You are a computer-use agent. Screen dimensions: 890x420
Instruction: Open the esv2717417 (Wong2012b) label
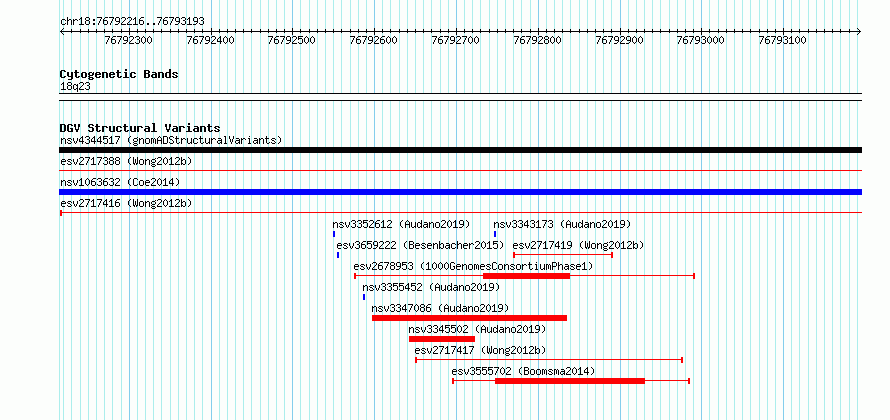pyautogui.click(x=480, y=350)
